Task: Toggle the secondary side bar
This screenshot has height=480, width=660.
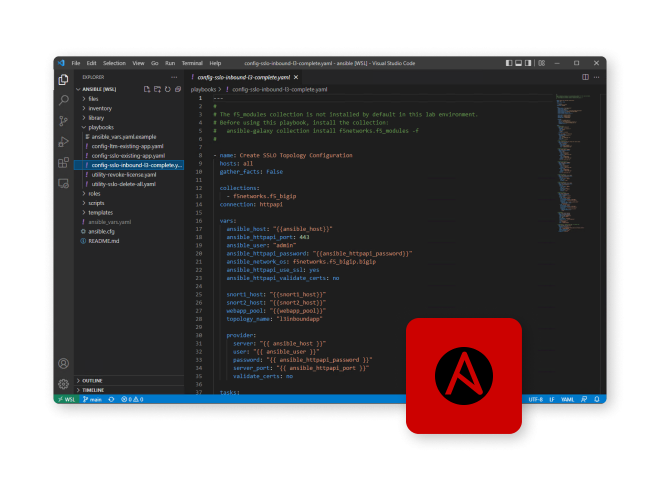Action: (x=528, y=63)
